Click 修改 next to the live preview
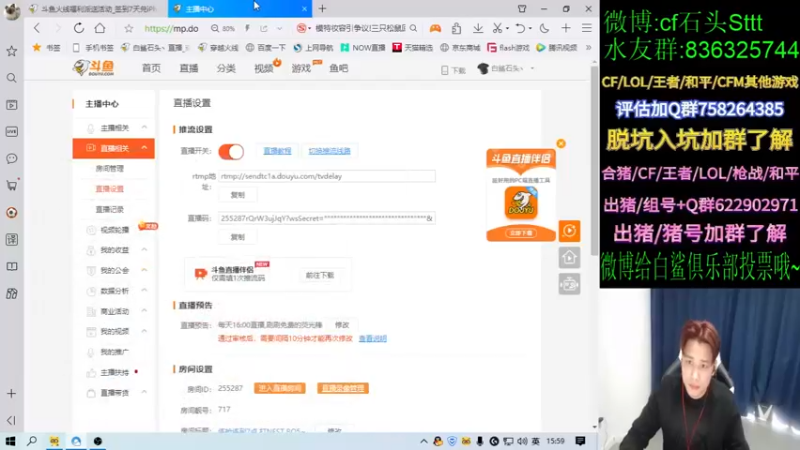Image resolution: width=800 pixels, height=450 pixels. pyautogui.click(x=342, y=325)
